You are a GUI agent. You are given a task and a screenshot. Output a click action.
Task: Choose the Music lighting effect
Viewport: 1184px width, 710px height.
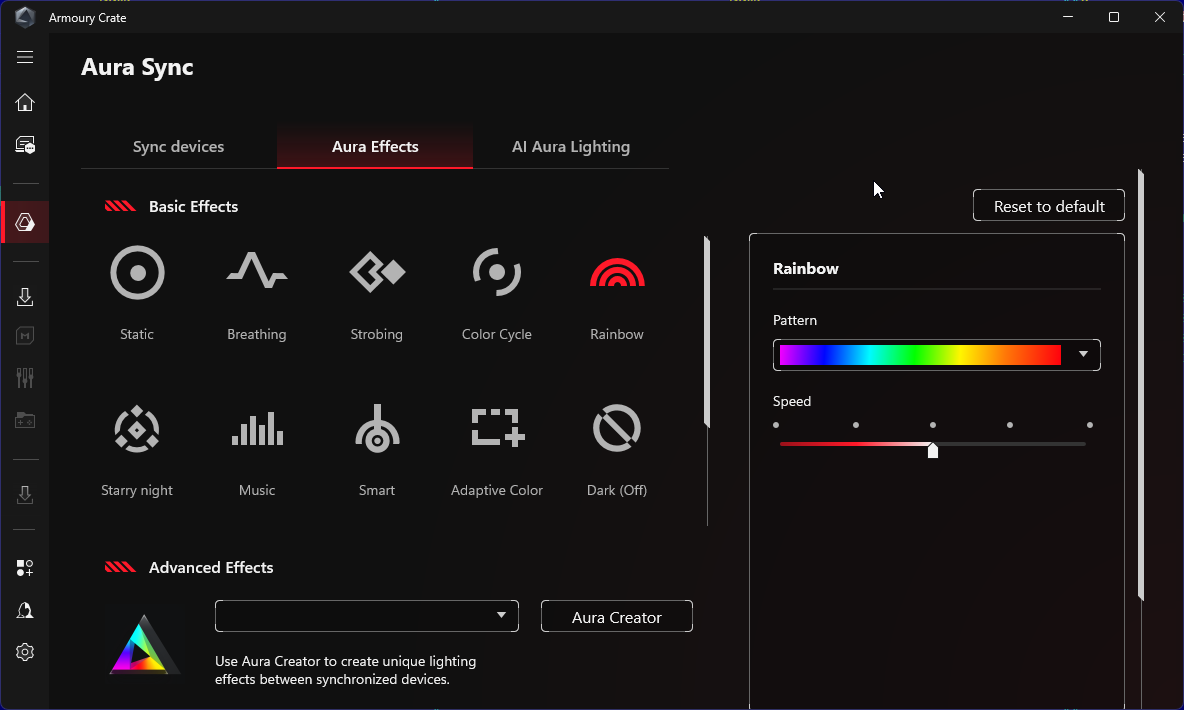click(257, 429)
